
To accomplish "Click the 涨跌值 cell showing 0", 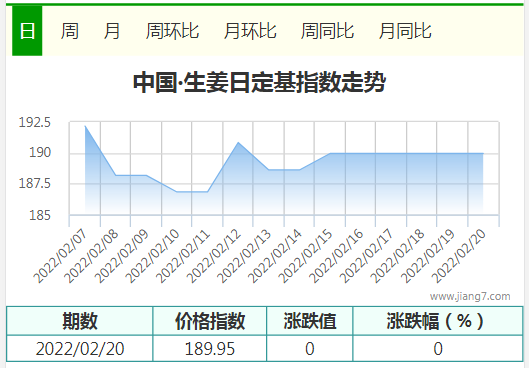I will tap(309, 348).
